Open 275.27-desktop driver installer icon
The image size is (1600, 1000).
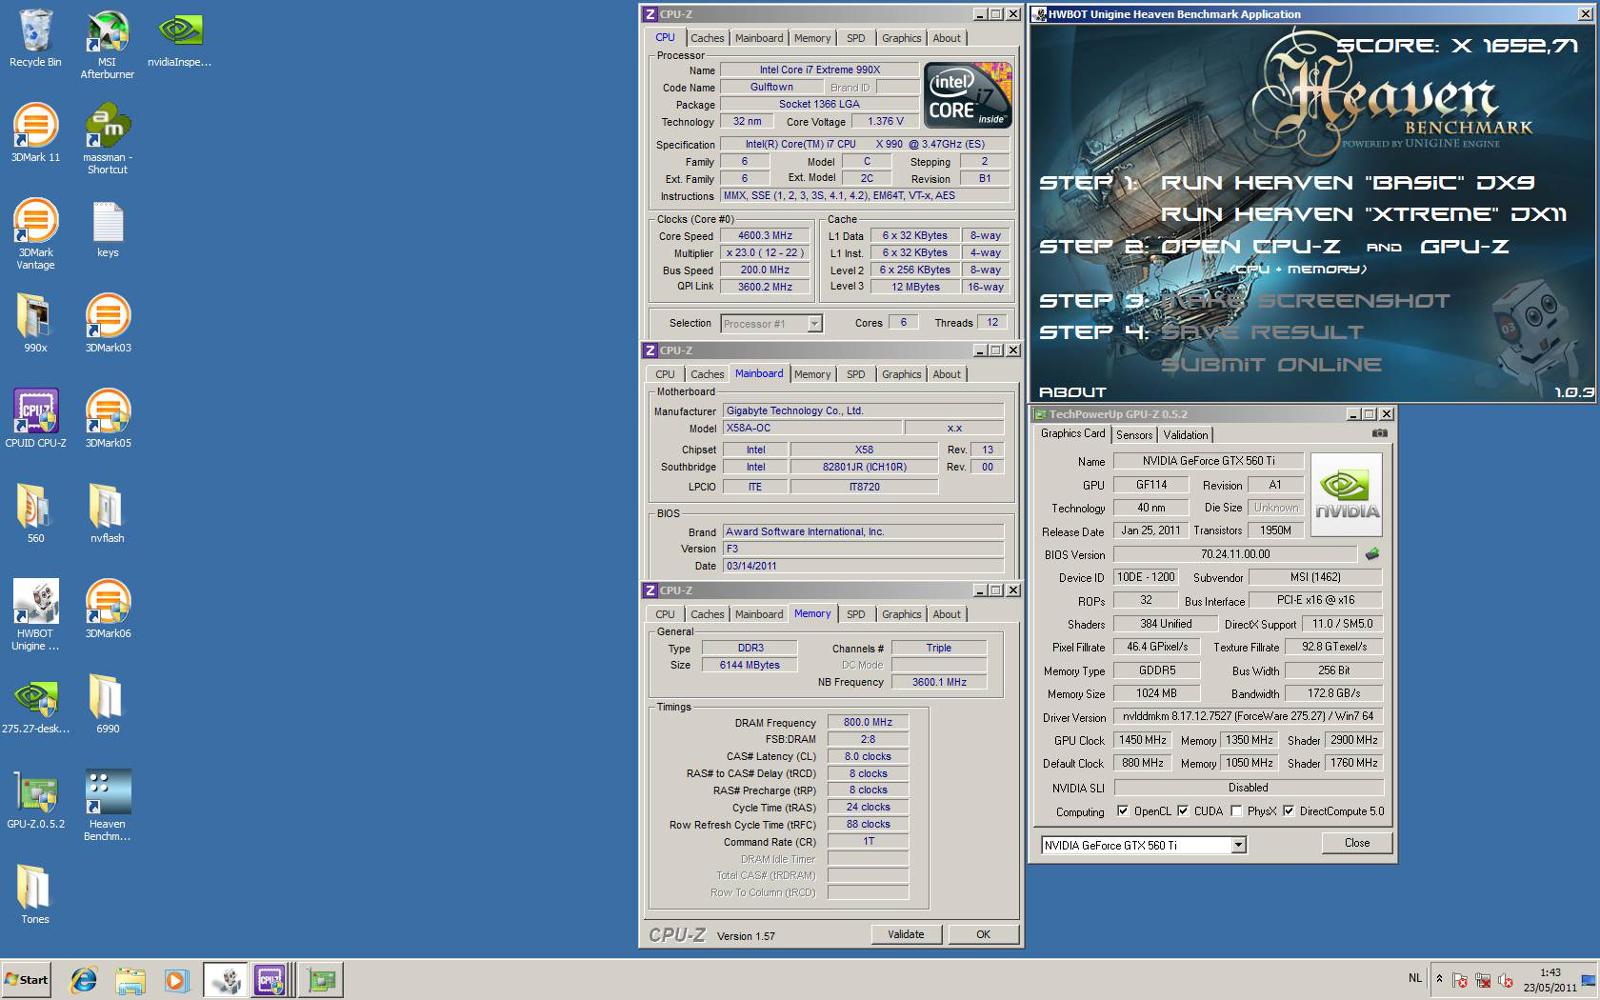click(x=35, y=704)
